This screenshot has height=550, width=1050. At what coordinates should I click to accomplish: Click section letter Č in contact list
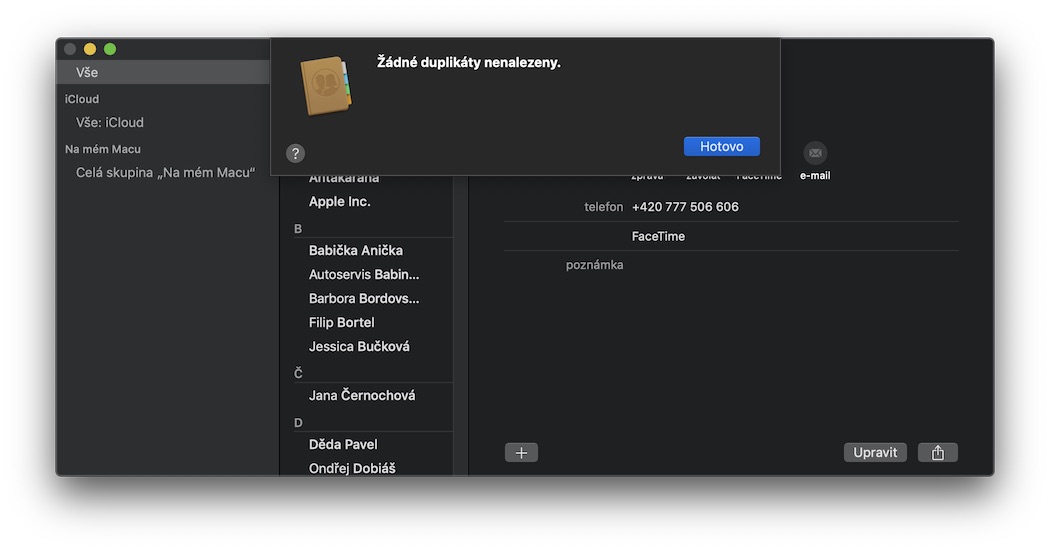298,373
